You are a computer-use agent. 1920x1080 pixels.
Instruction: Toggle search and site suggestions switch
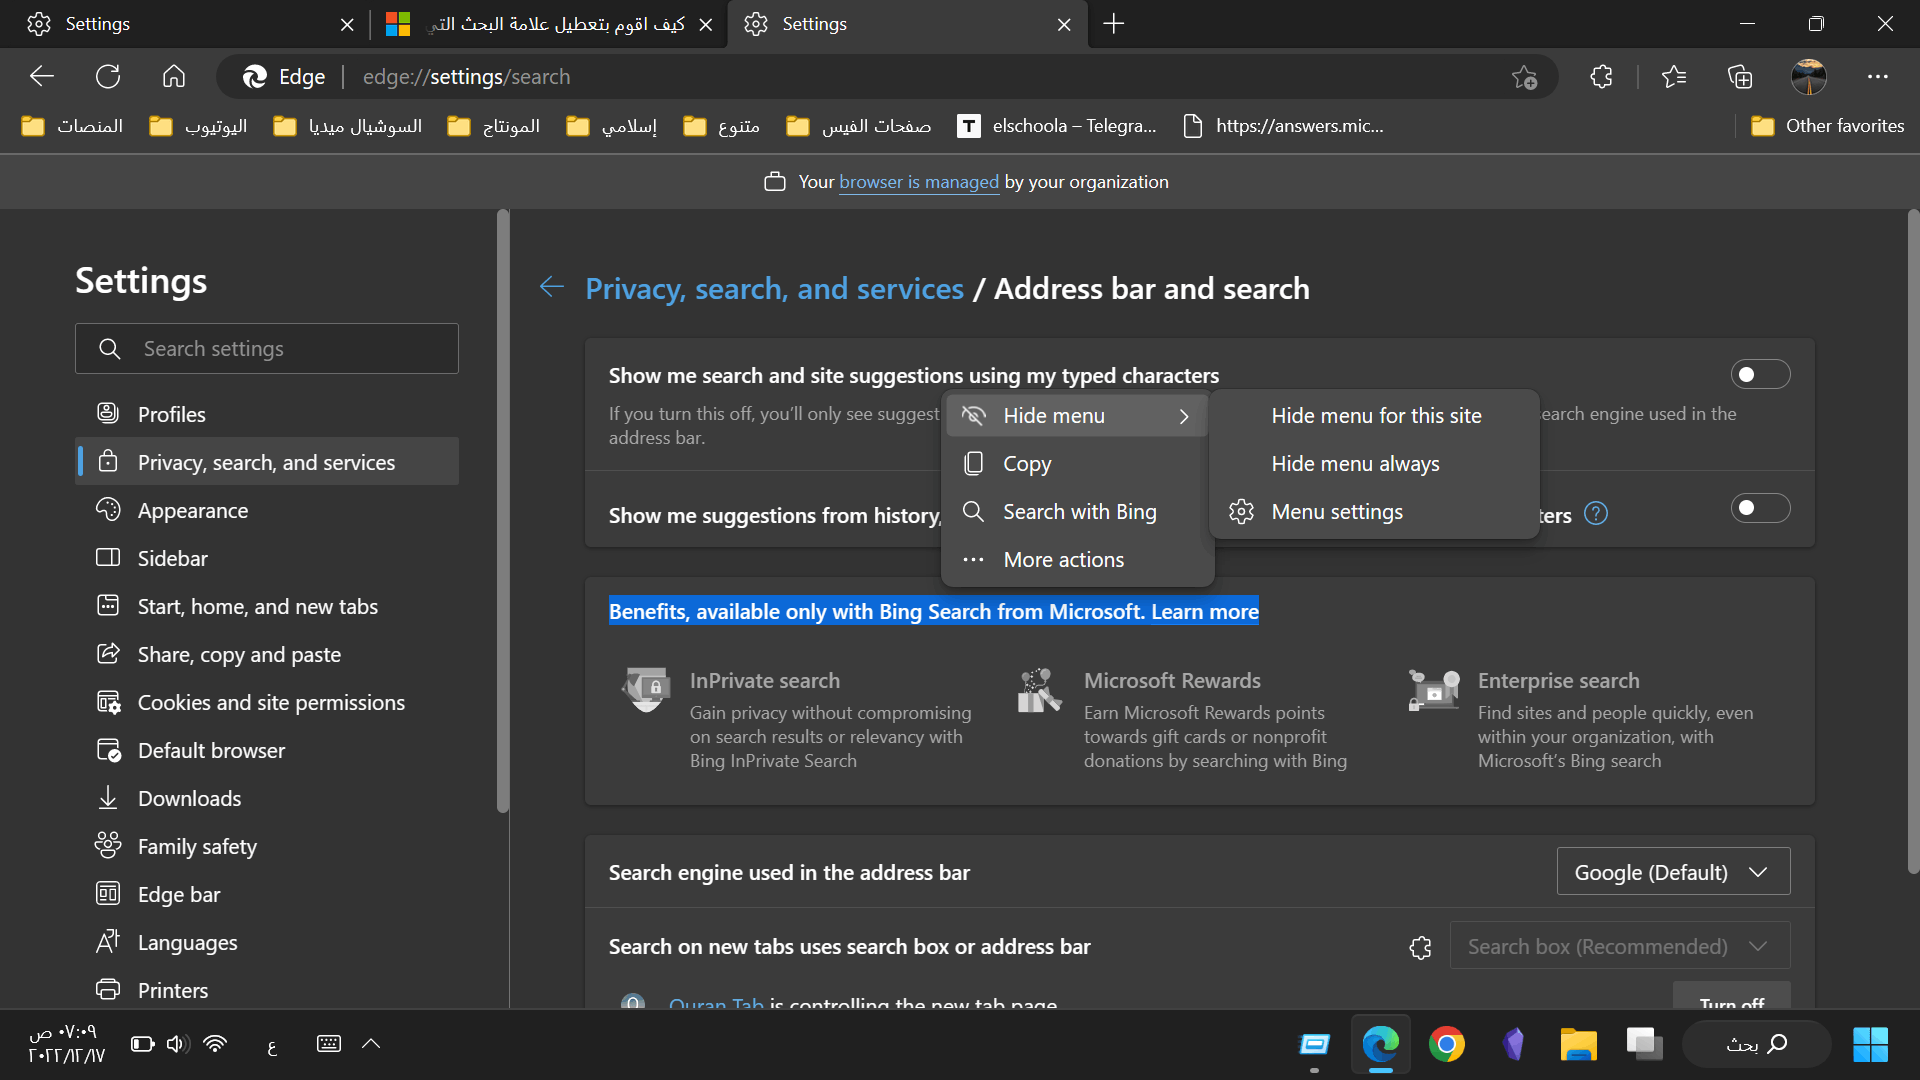(x=1760, y=375)
